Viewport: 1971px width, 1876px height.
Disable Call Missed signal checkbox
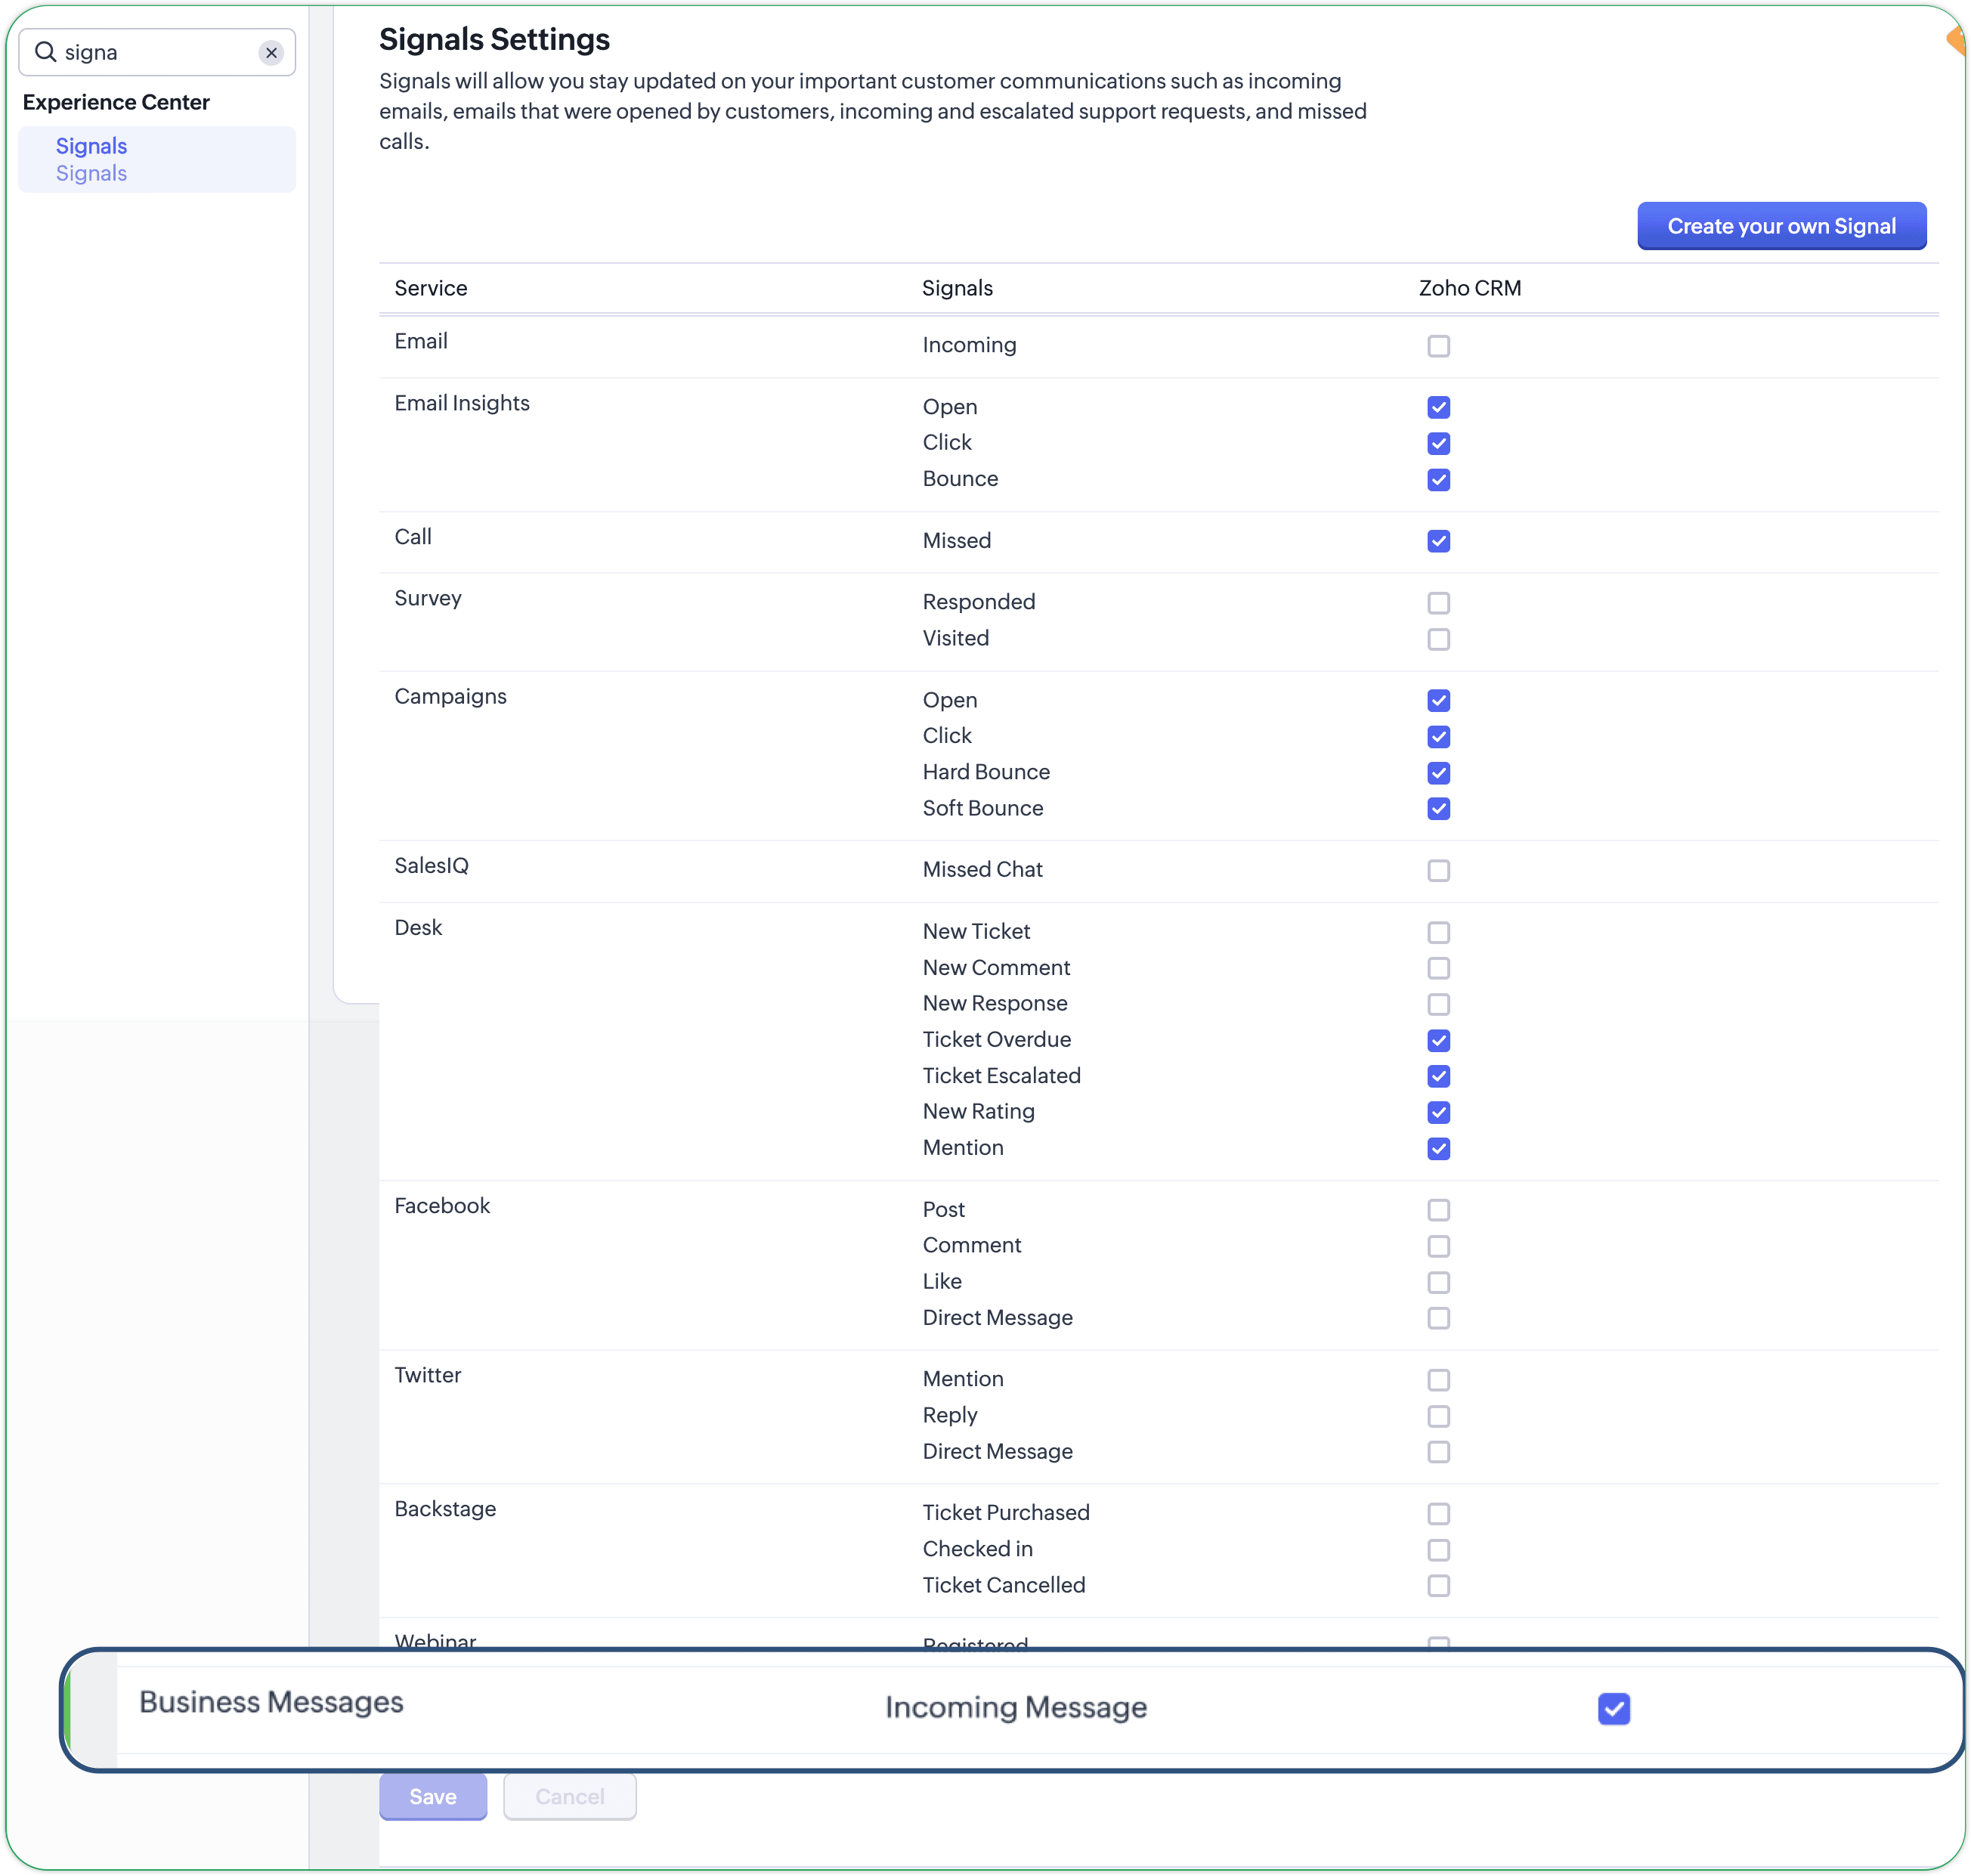click(x=1438, y=541)
